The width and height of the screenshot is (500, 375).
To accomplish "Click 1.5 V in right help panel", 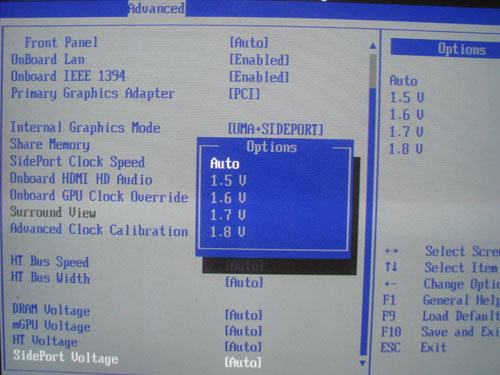I will tap(407, 98).
